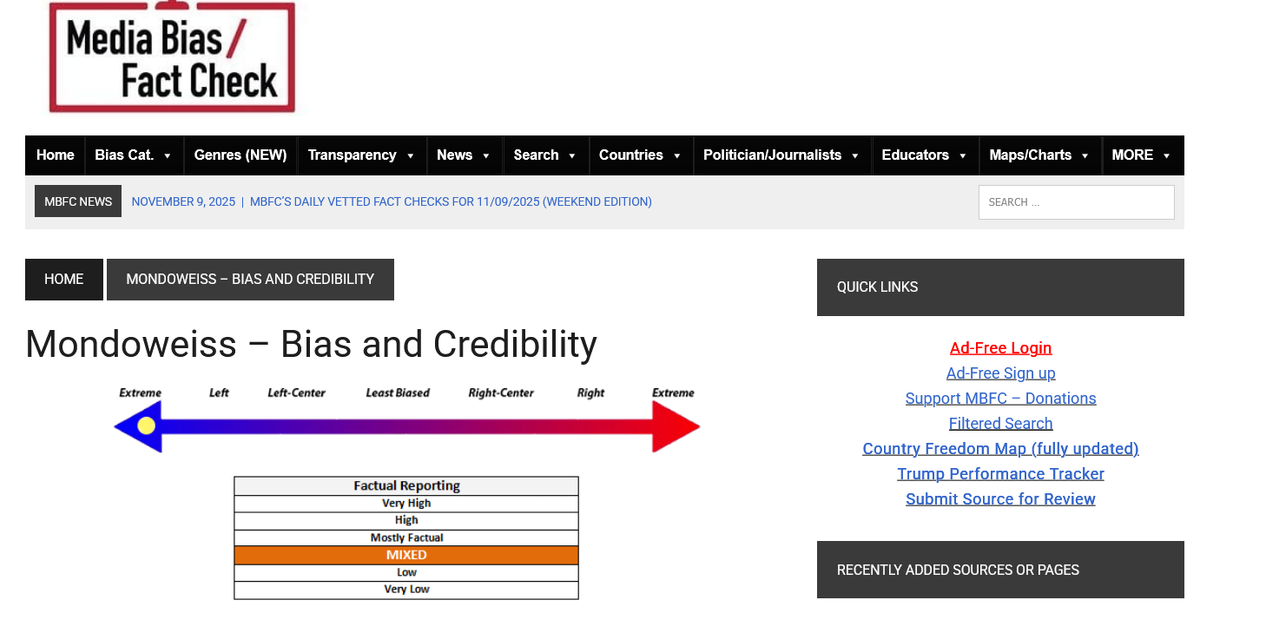
Task: Open the Ad-Free Sign up link
Action: point(1001,373)
